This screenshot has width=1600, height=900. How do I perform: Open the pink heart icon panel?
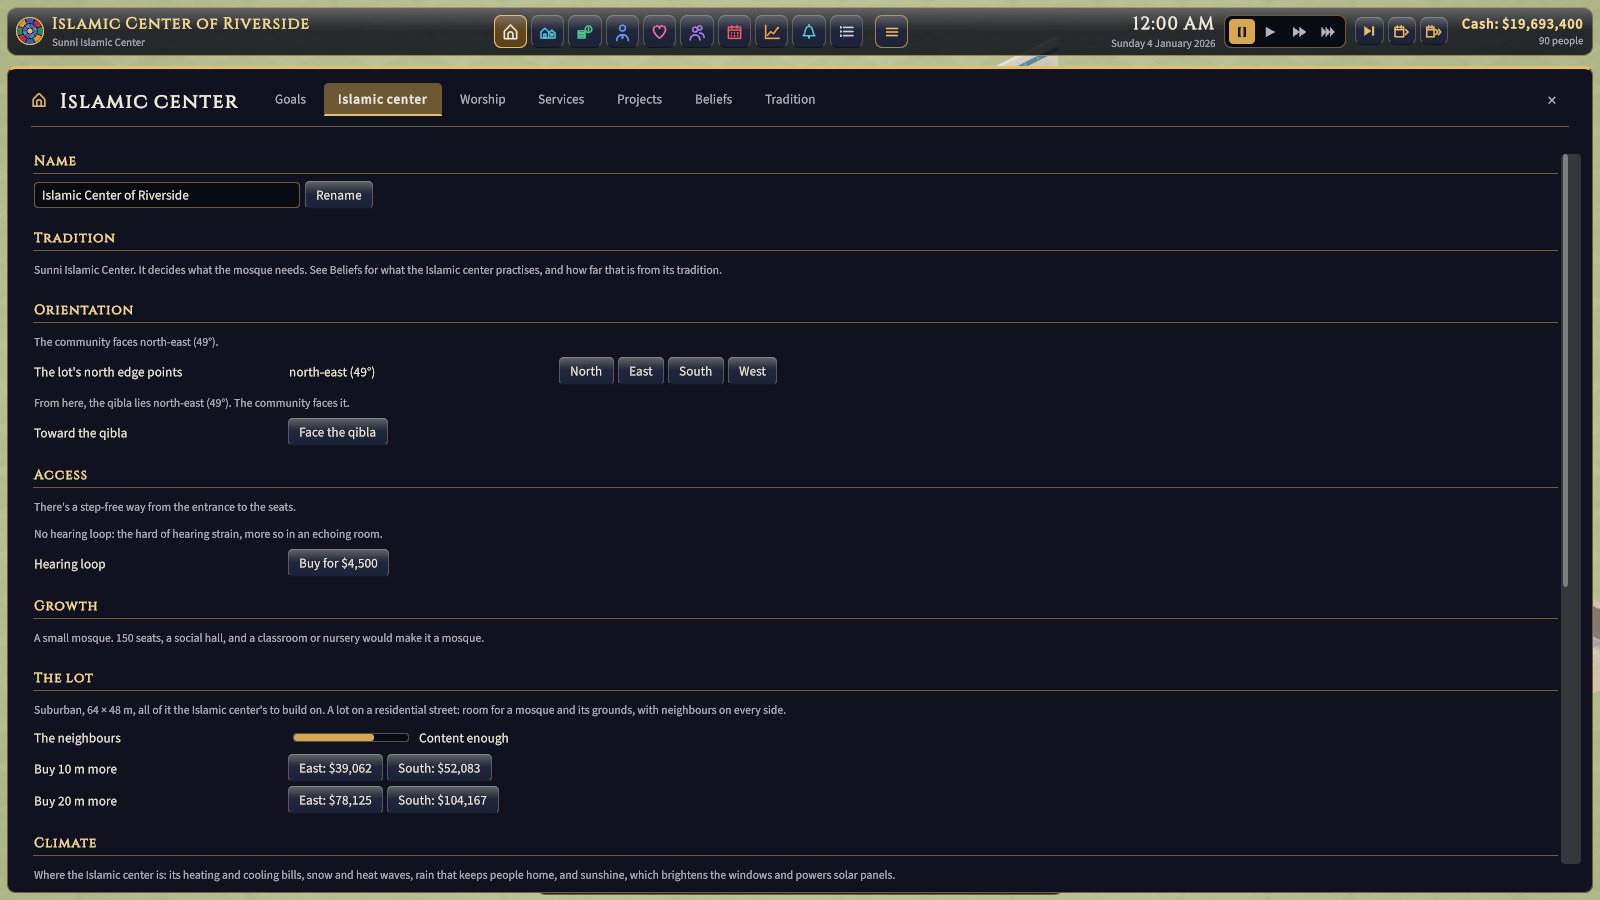click(x=659, y=32)
